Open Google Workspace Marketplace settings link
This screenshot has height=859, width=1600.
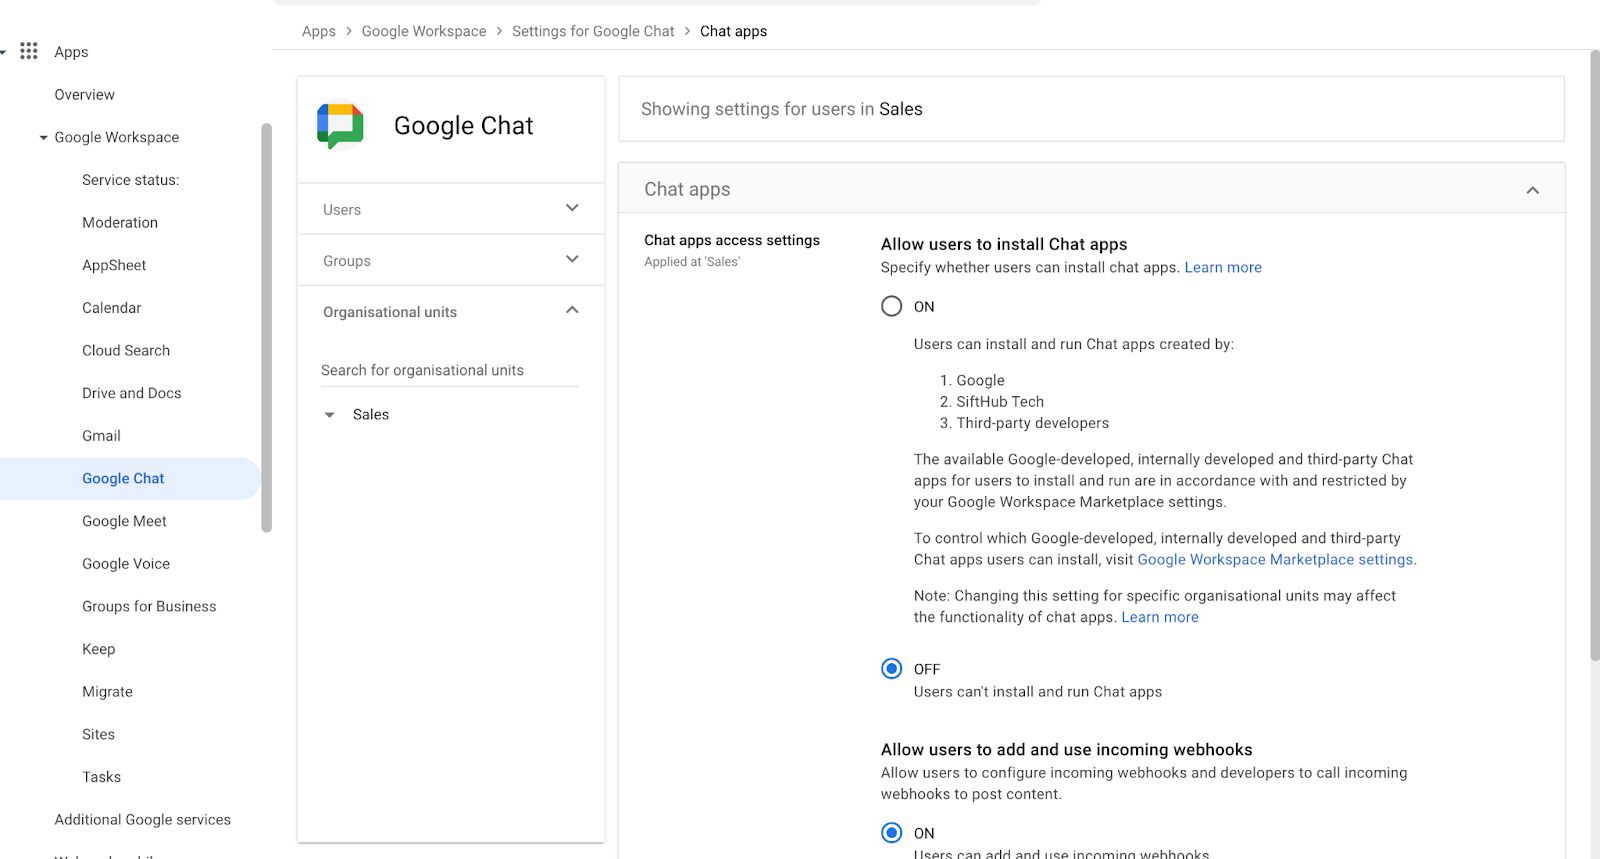pos(1275,560)
